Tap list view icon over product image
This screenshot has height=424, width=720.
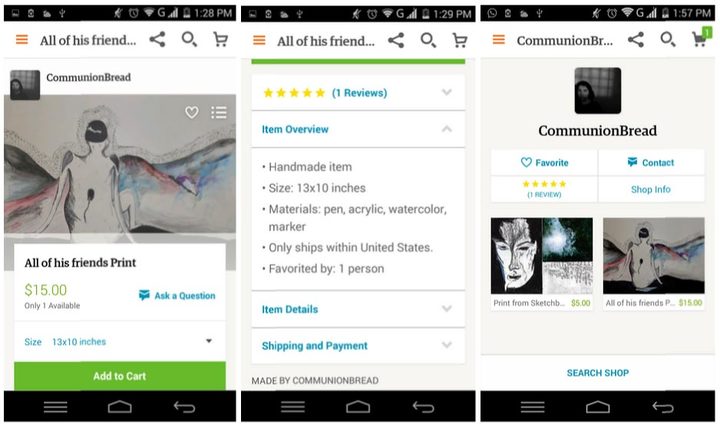(x=219, y=112)
